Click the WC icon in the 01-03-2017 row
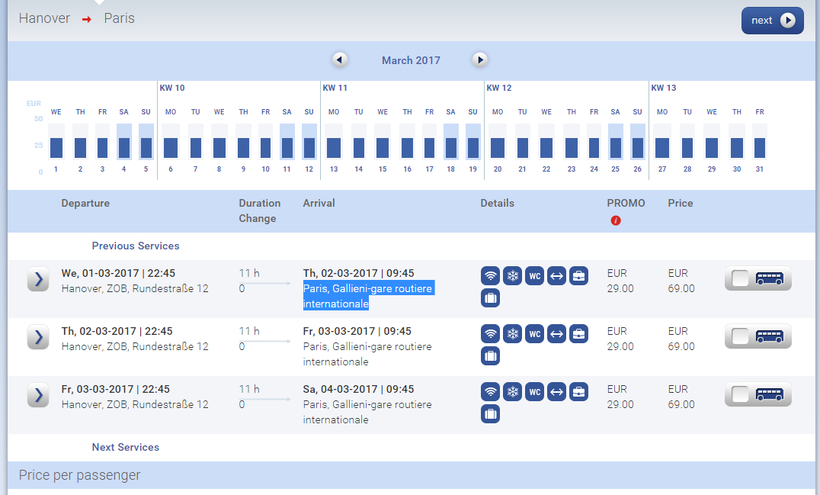This screenshot has width=820, height=495. 535,276
